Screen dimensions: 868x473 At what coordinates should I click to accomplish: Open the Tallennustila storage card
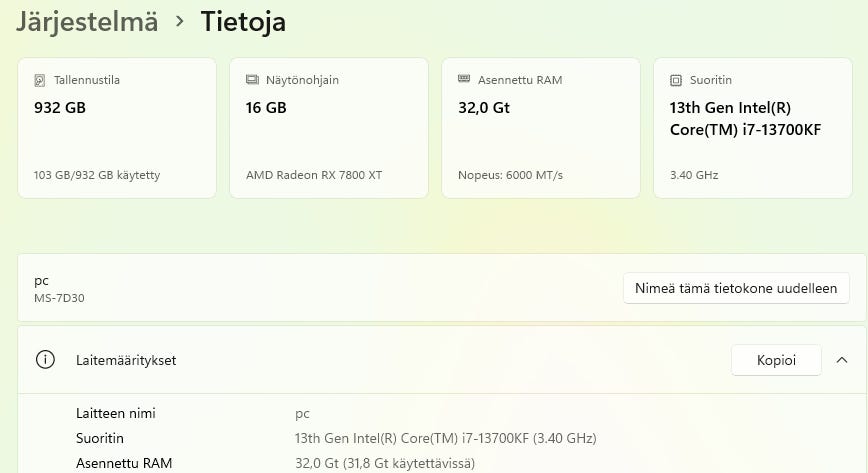[117, 128]
